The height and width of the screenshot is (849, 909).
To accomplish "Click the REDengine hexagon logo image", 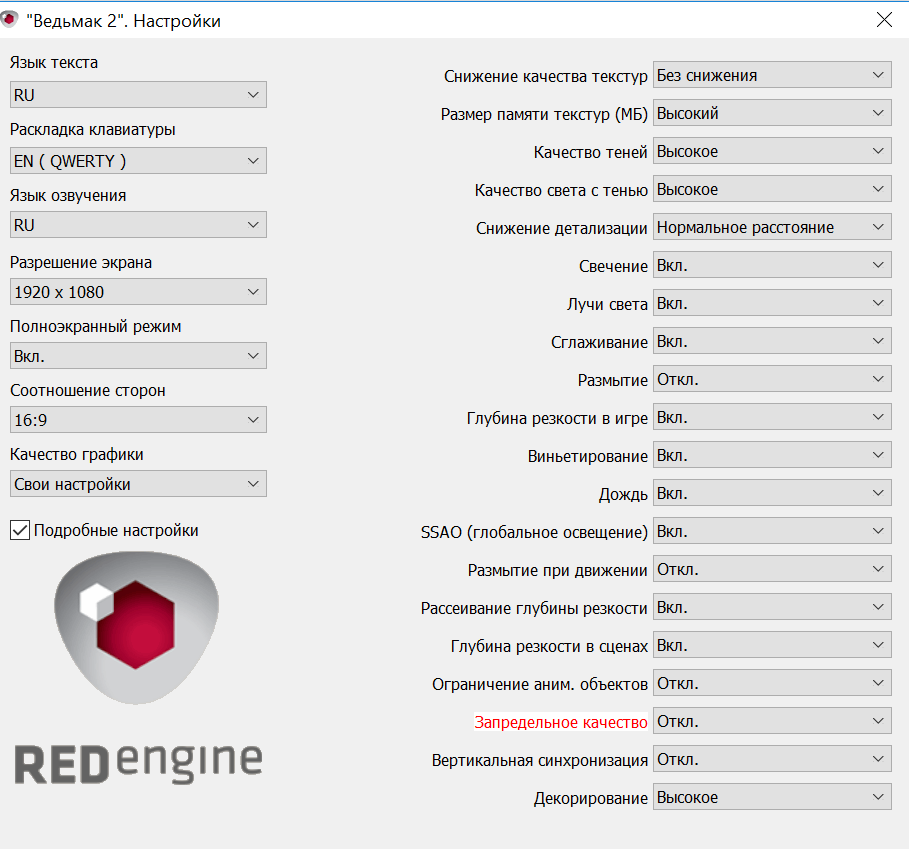I will tap(136, 628).
